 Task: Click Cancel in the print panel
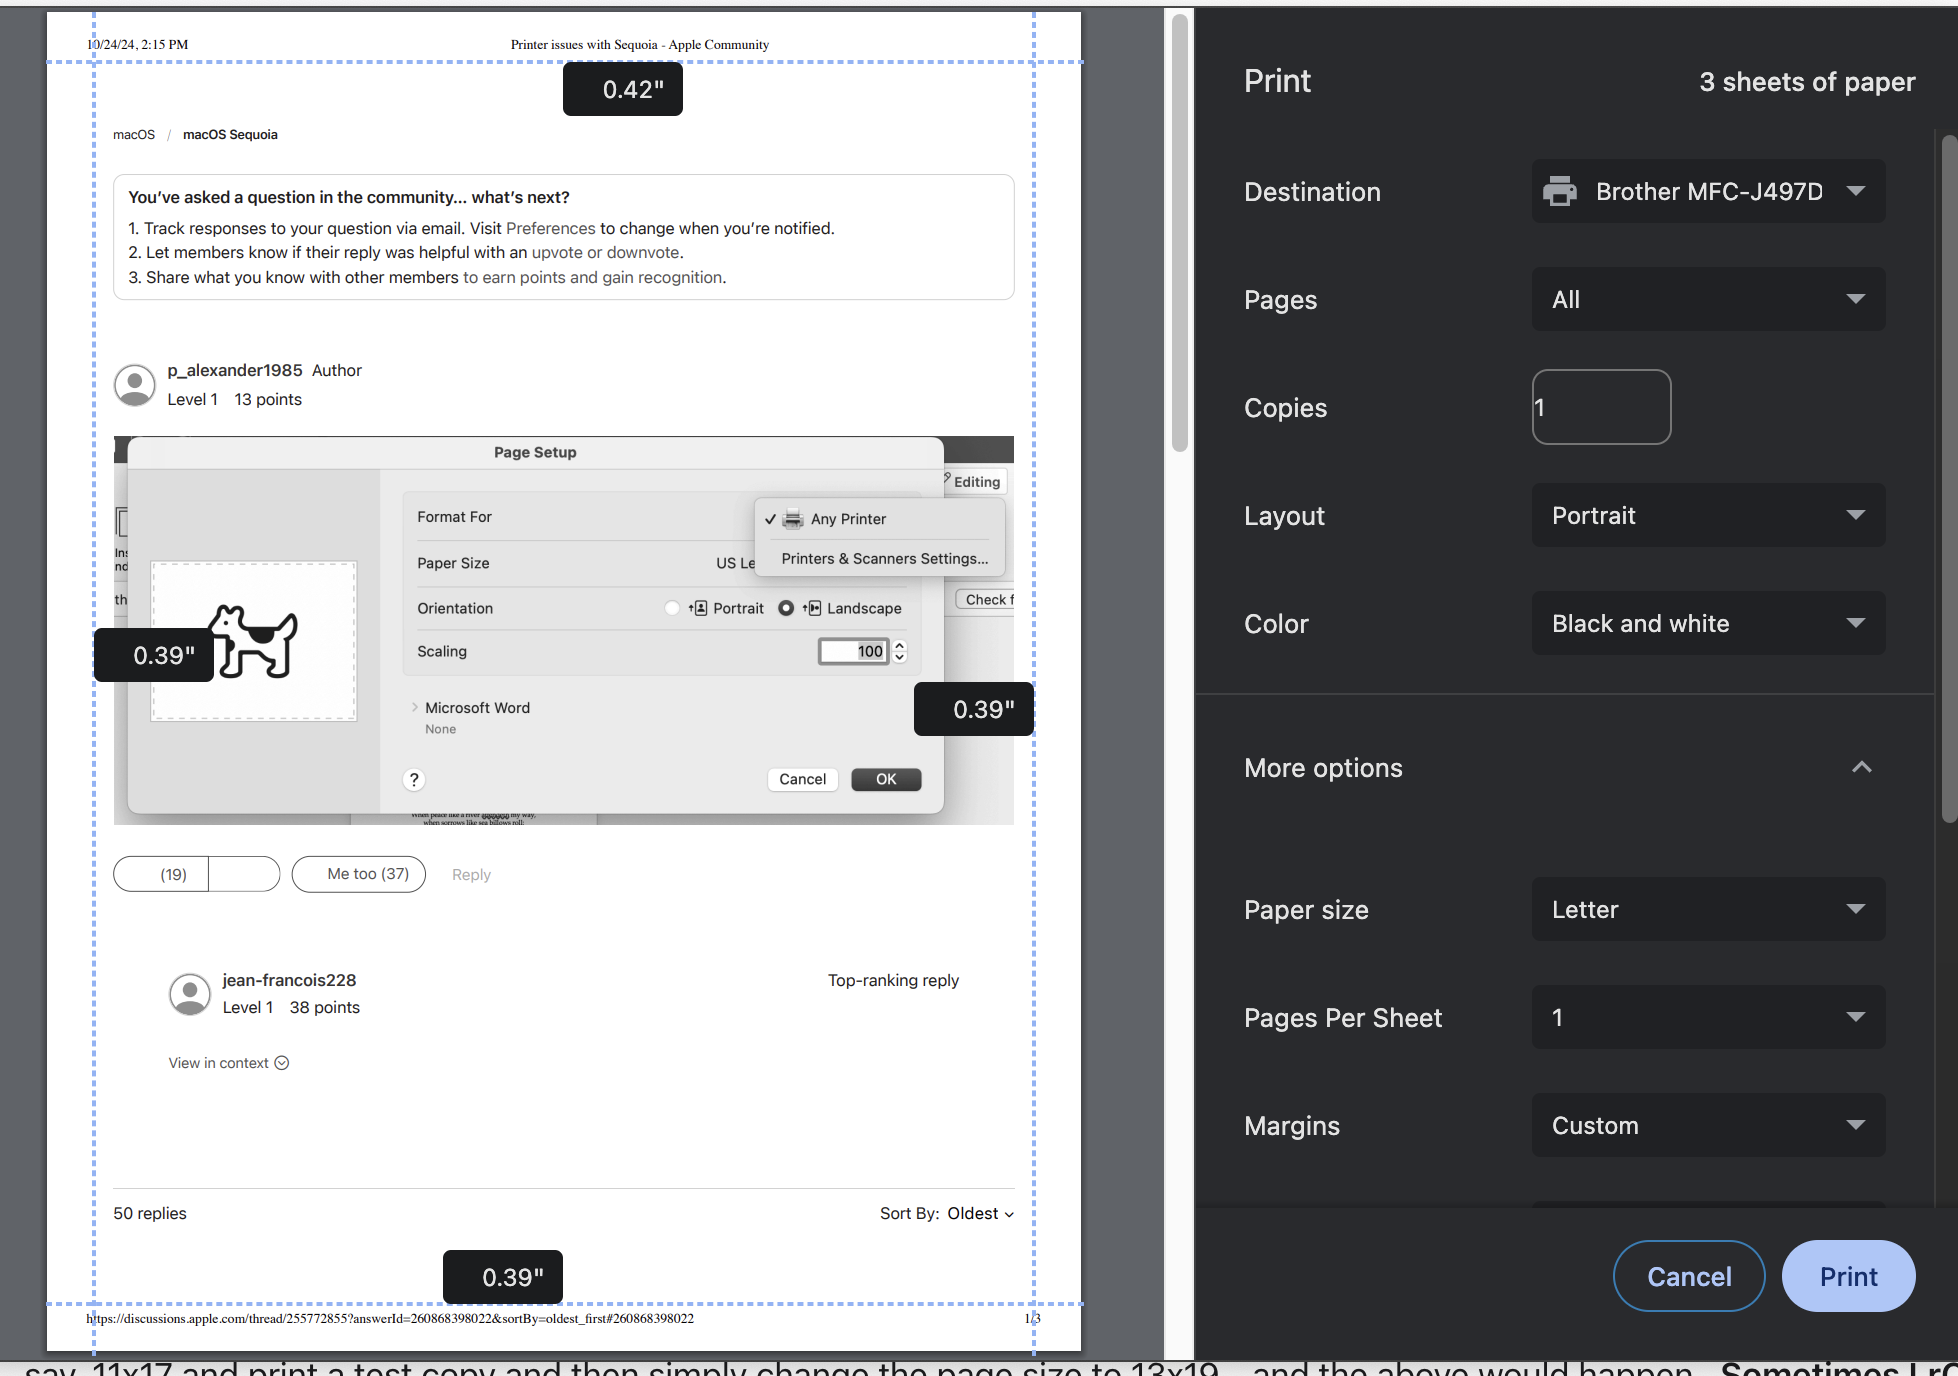pos(1688,1276)
